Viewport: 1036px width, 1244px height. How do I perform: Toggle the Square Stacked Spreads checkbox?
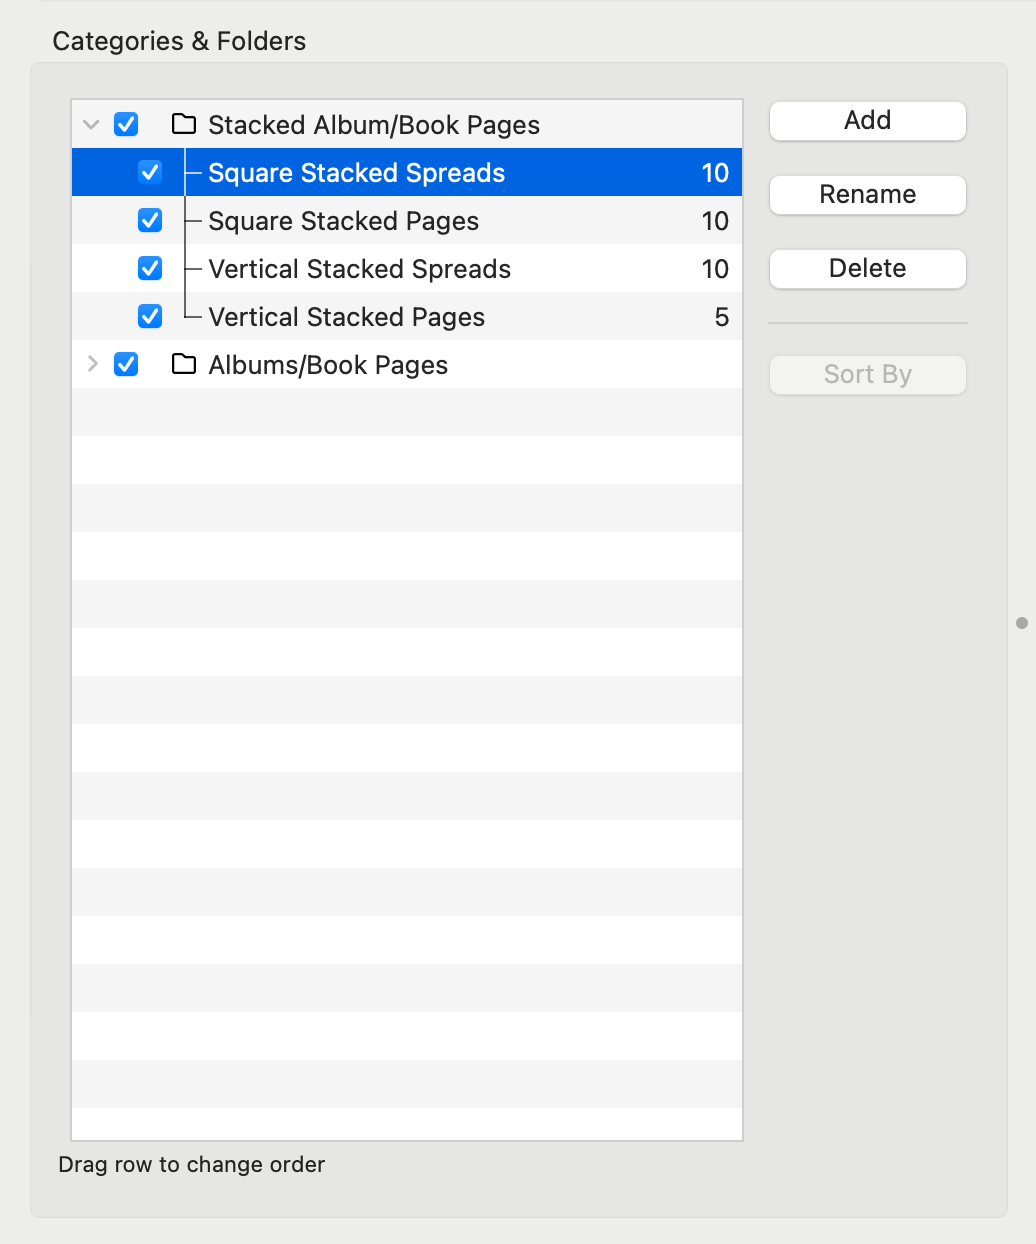[150, 172]
